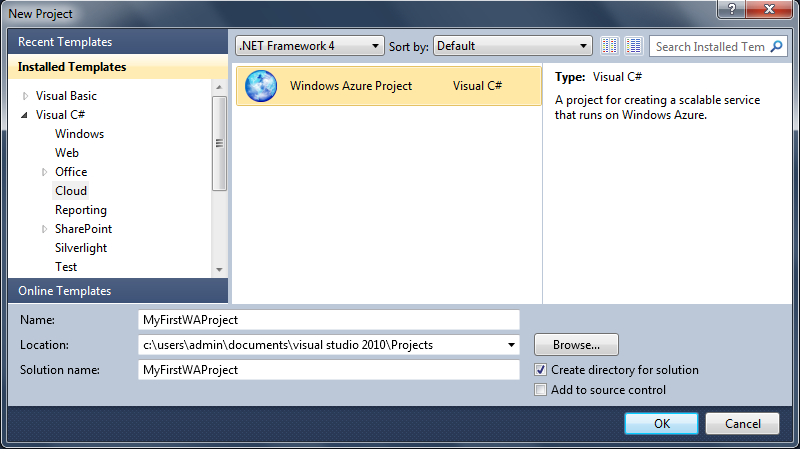
Task: Open the Sort by Default dropdown
Action: click(584, 46)
